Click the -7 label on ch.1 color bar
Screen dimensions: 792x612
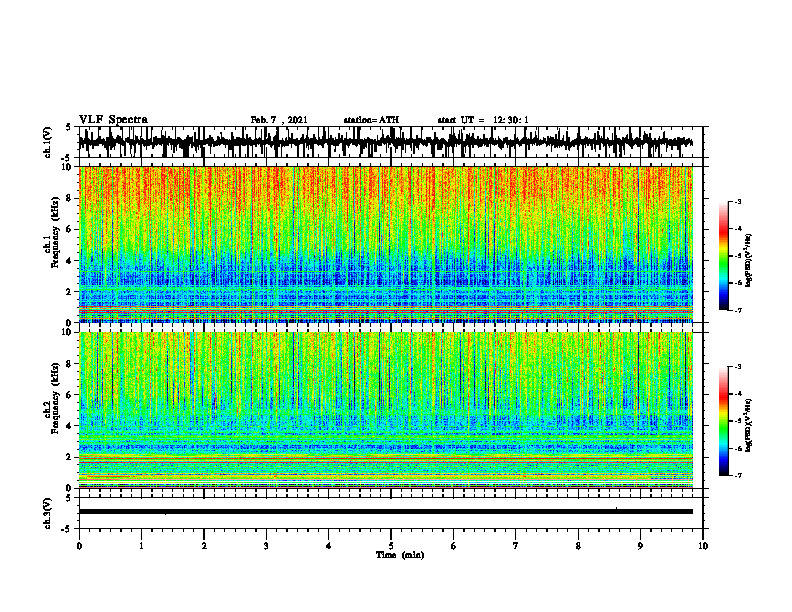click(x=738, y=310)
